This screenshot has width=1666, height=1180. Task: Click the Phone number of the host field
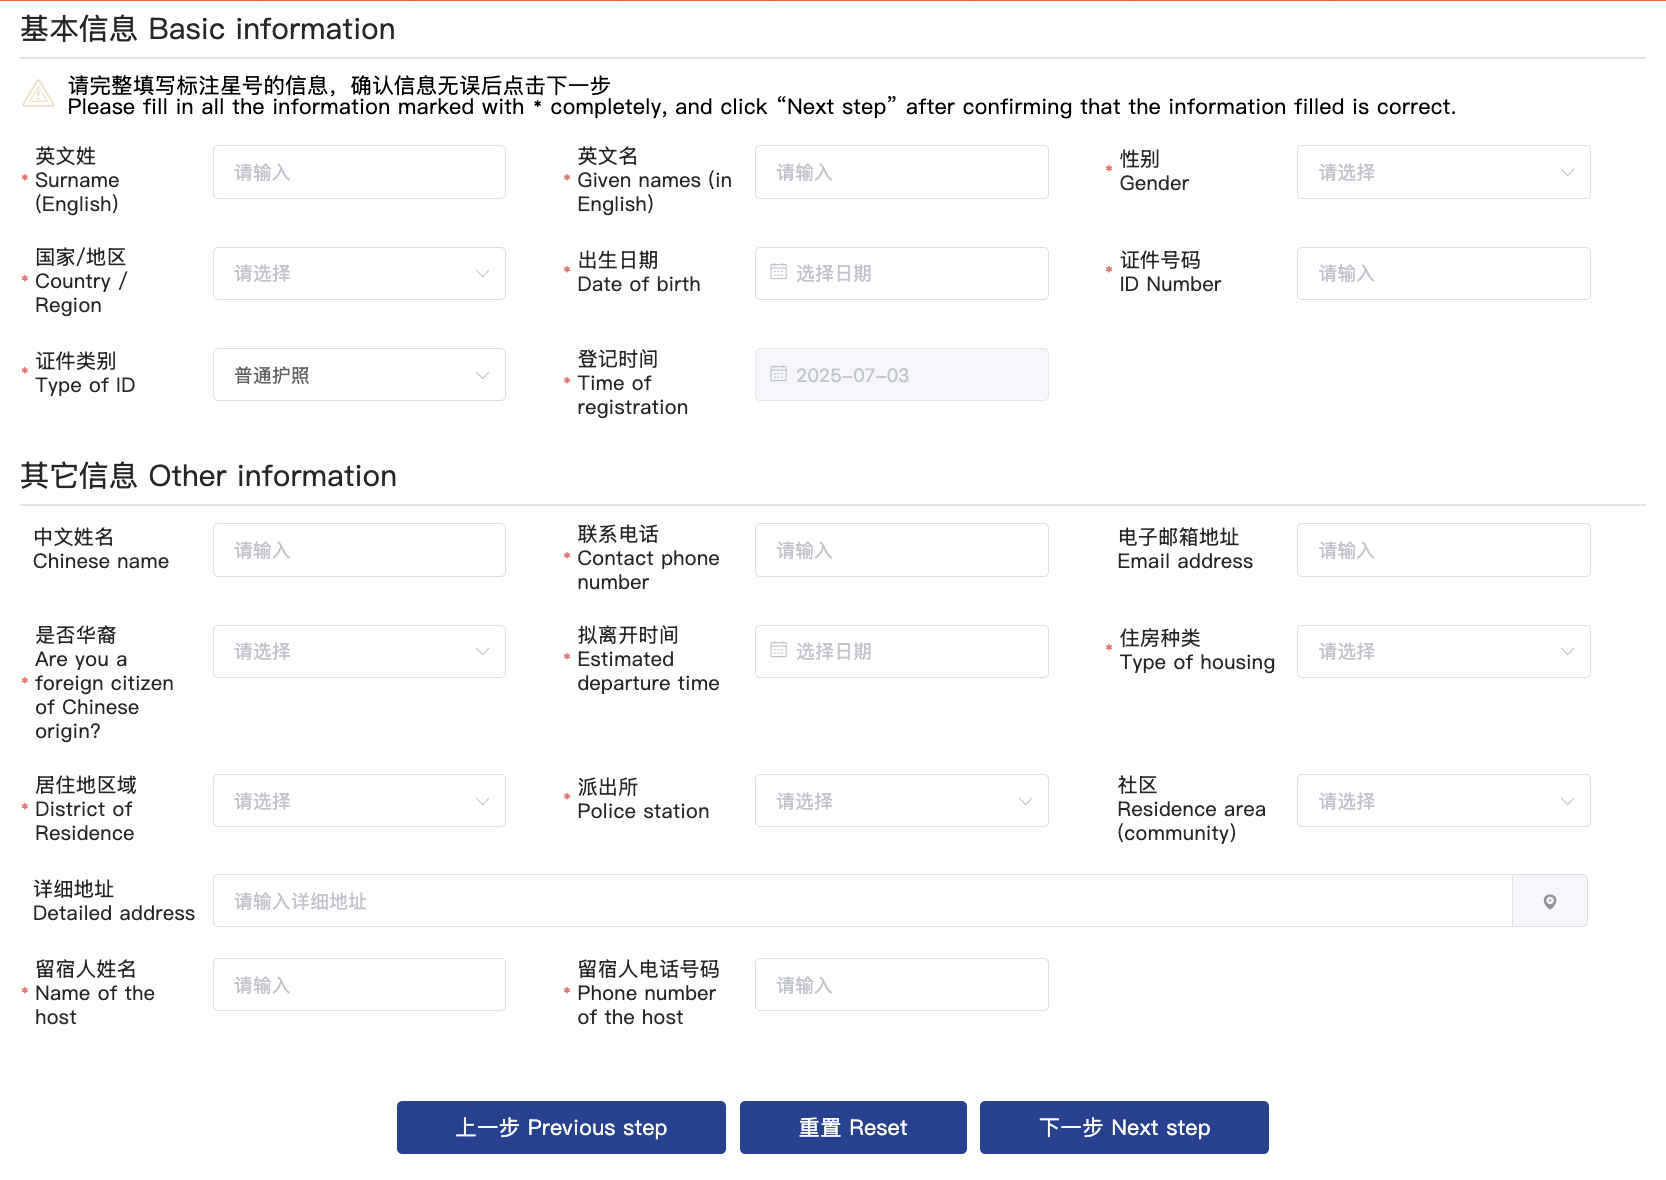point(901,985)
